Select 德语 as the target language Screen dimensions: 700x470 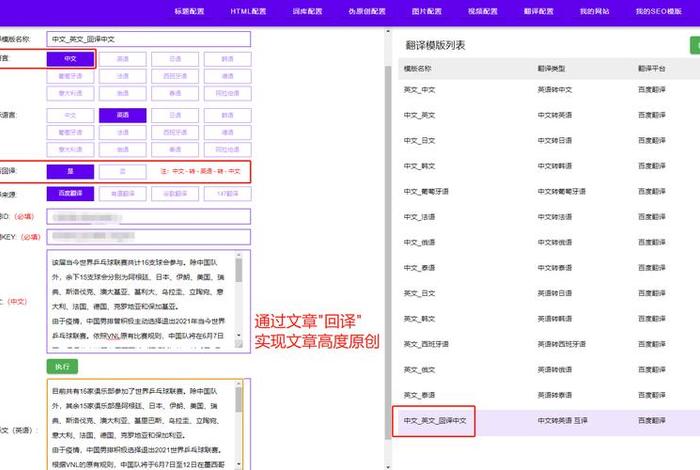click(228, 132)
